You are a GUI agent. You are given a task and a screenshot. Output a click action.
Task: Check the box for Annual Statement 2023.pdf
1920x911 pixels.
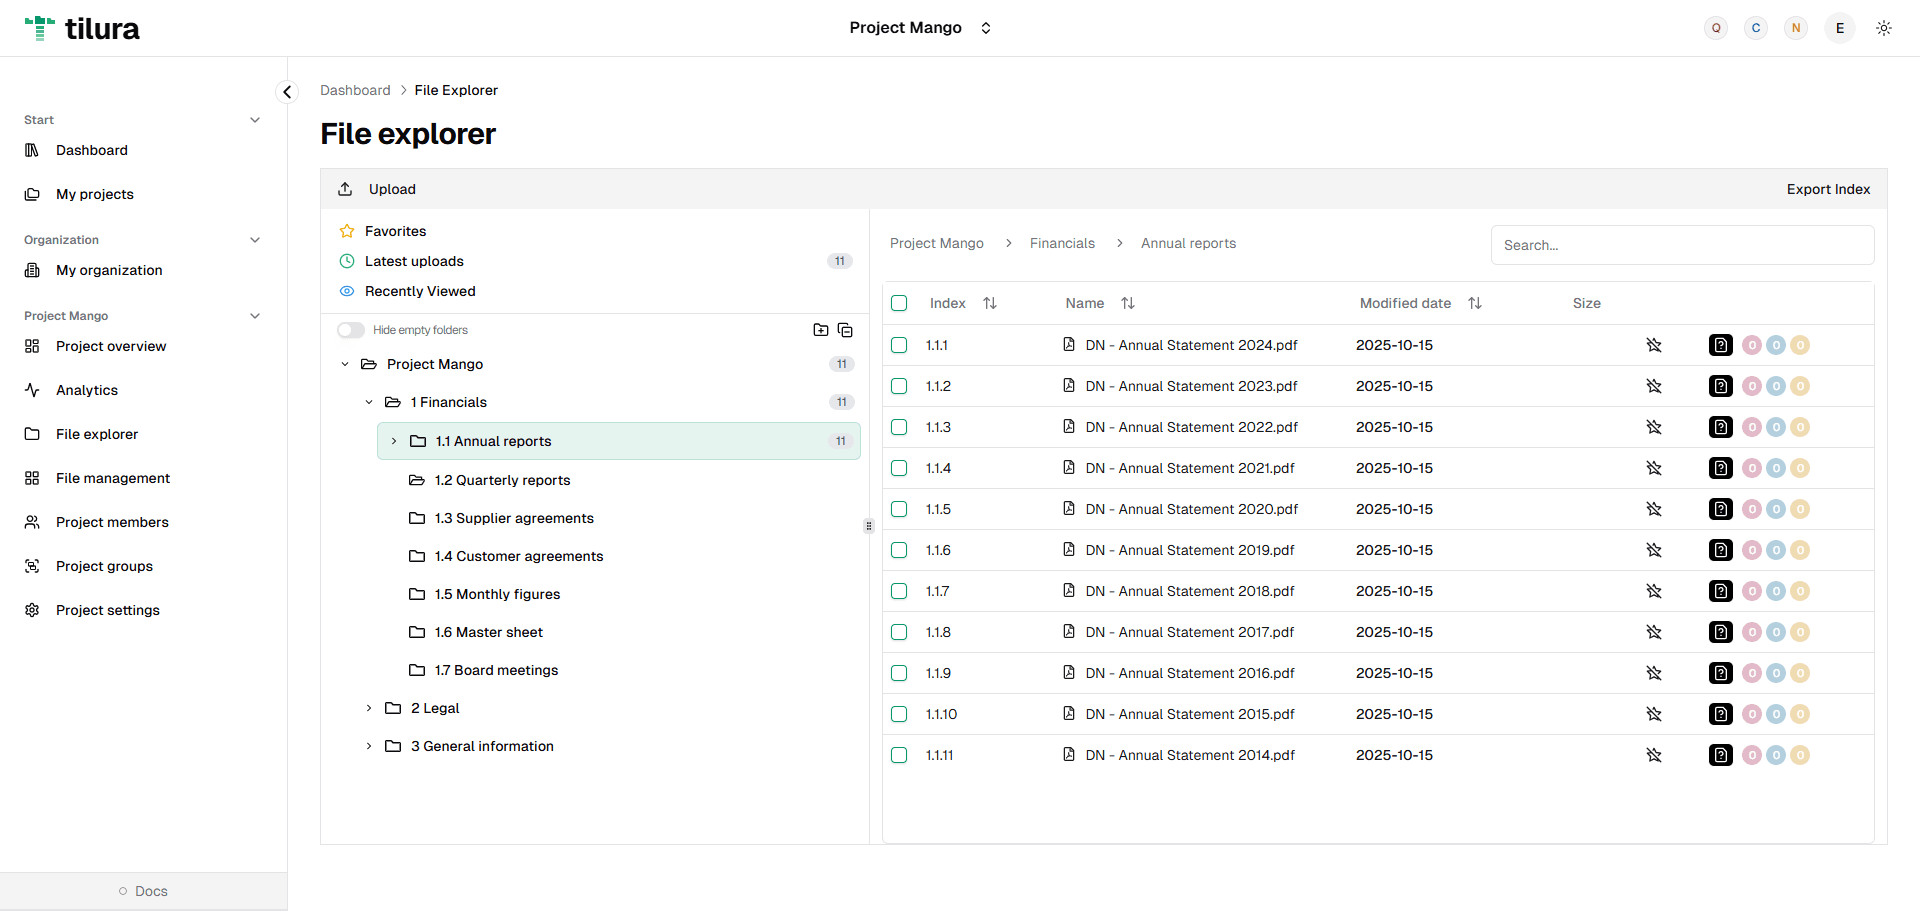click(x=899, y=386)
